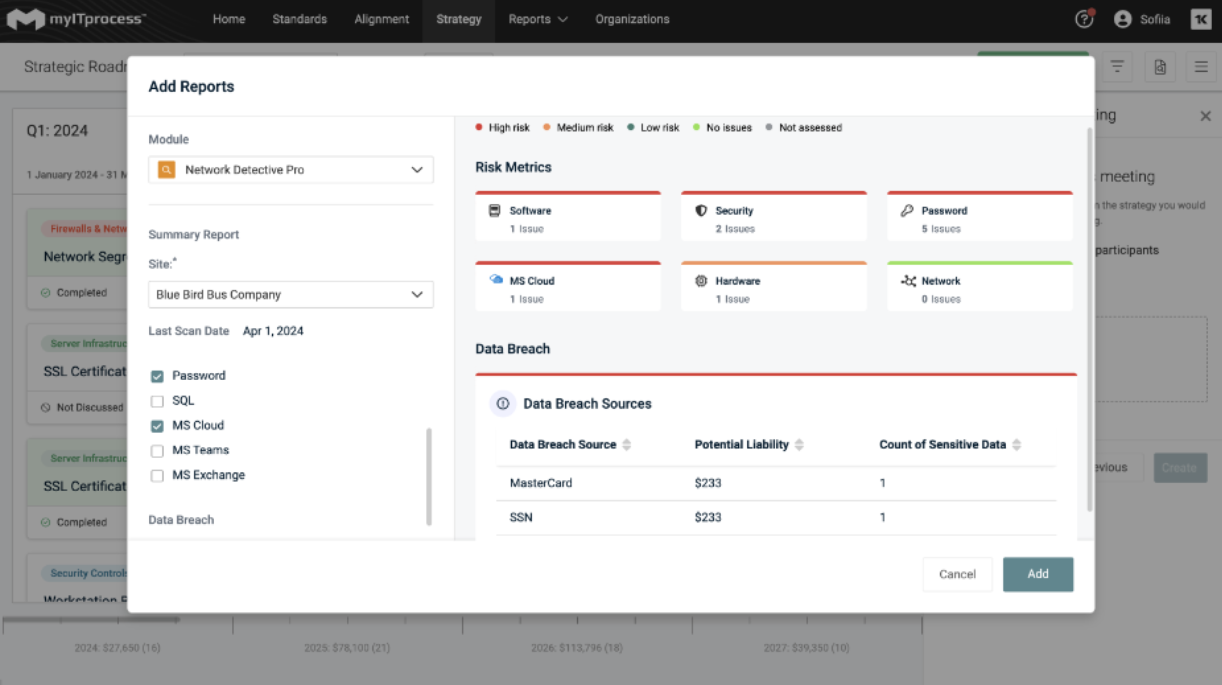This screenshot has height=685, width=1222.
Task: Click the filter icon on the Strategic Roadmap toolbar
Action: pyautogui.click(x=1117, y=67)
